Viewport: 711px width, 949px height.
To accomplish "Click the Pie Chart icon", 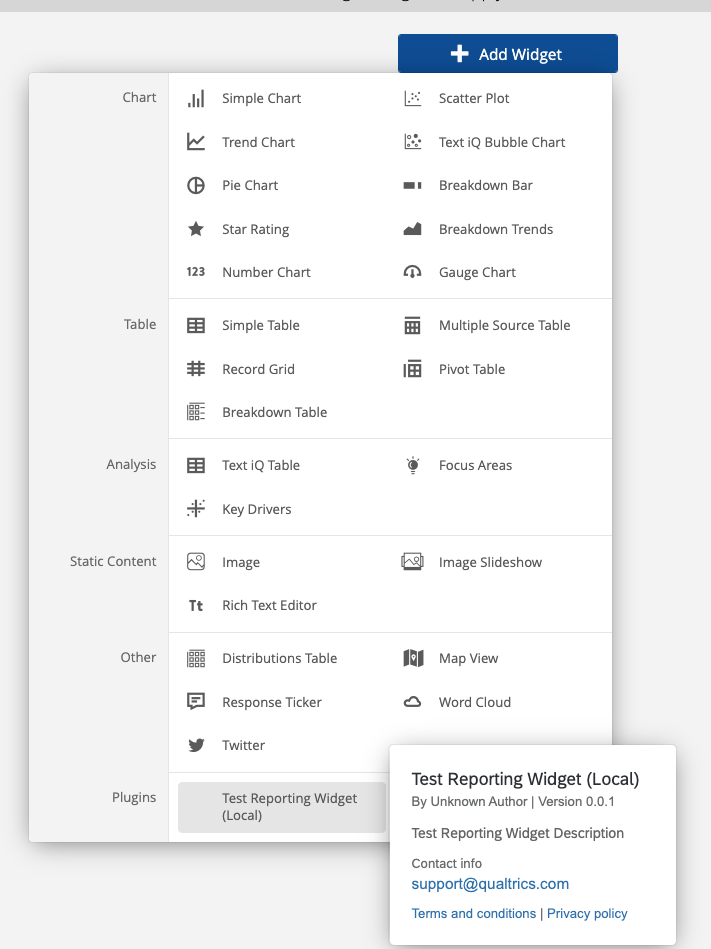I will (x=195, y=185).
